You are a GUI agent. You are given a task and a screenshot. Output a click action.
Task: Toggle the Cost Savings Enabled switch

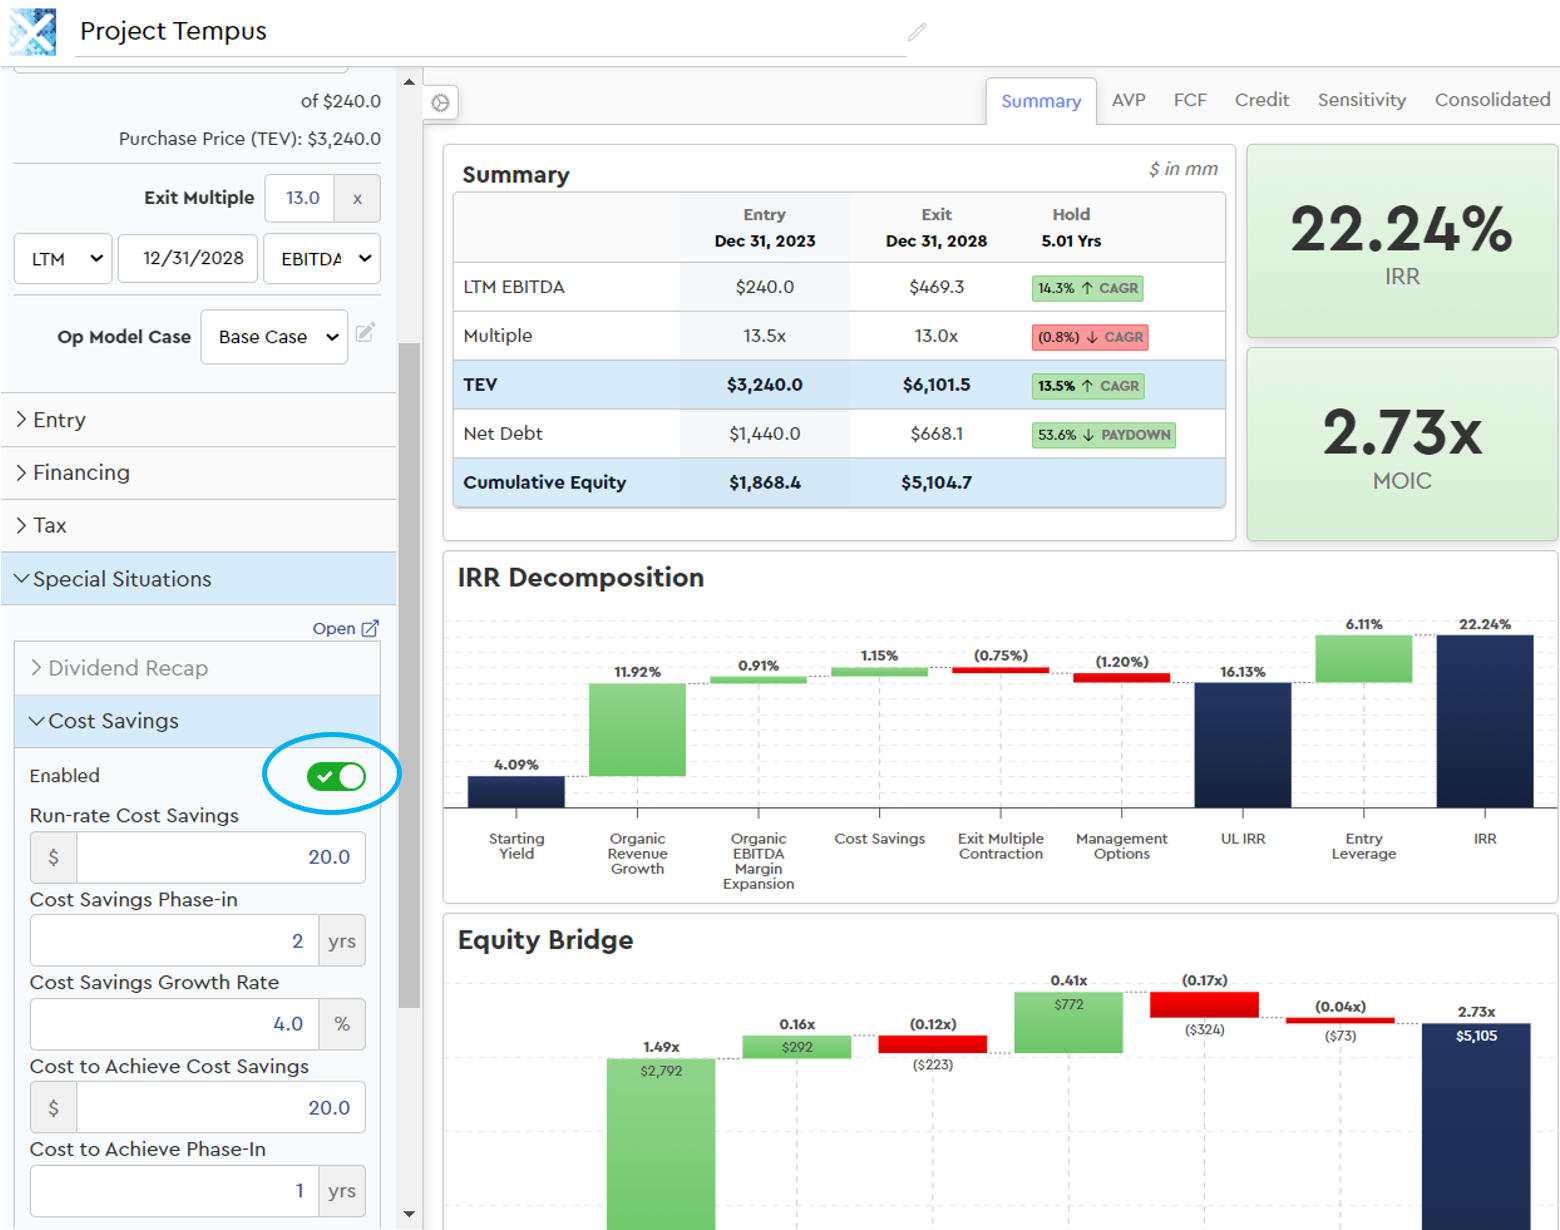(x=336, y=776)
